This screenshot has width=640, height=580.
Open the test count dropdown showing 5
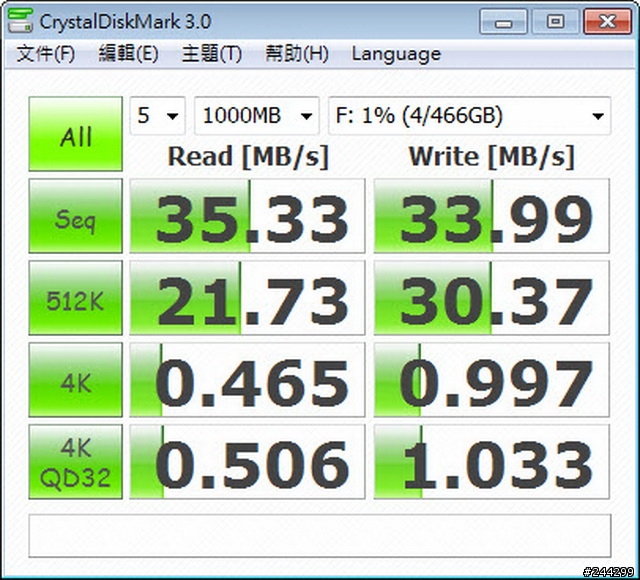158,116
